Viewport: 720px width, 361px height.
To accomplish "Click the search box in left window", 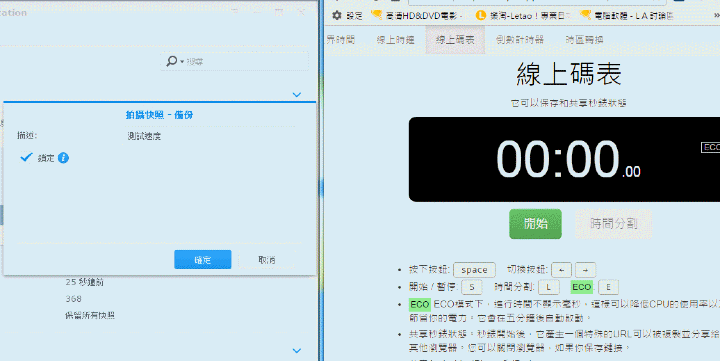I will tap(235, 61).
